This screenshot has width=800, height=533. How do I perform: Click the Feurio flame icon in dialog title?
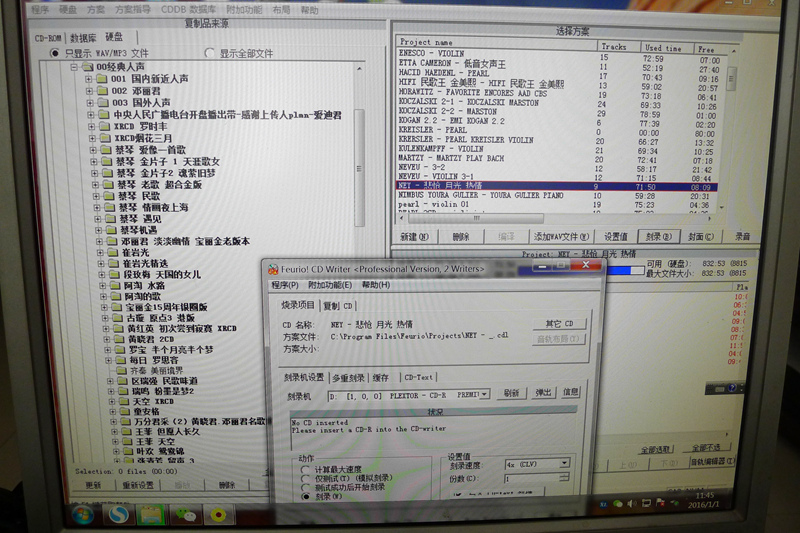[x=273, y=269]
